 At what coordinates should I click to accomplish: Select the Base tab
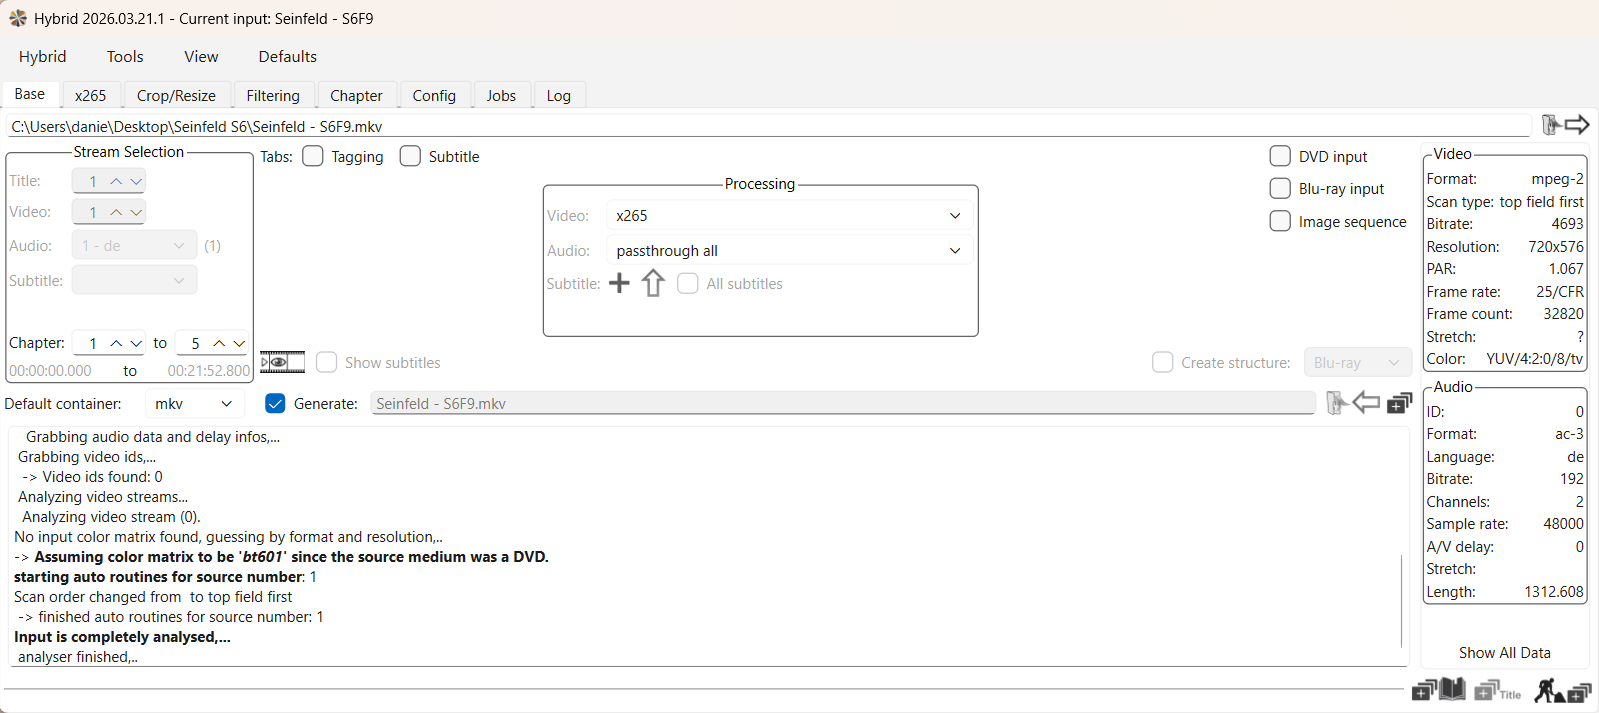pos(30,94)
